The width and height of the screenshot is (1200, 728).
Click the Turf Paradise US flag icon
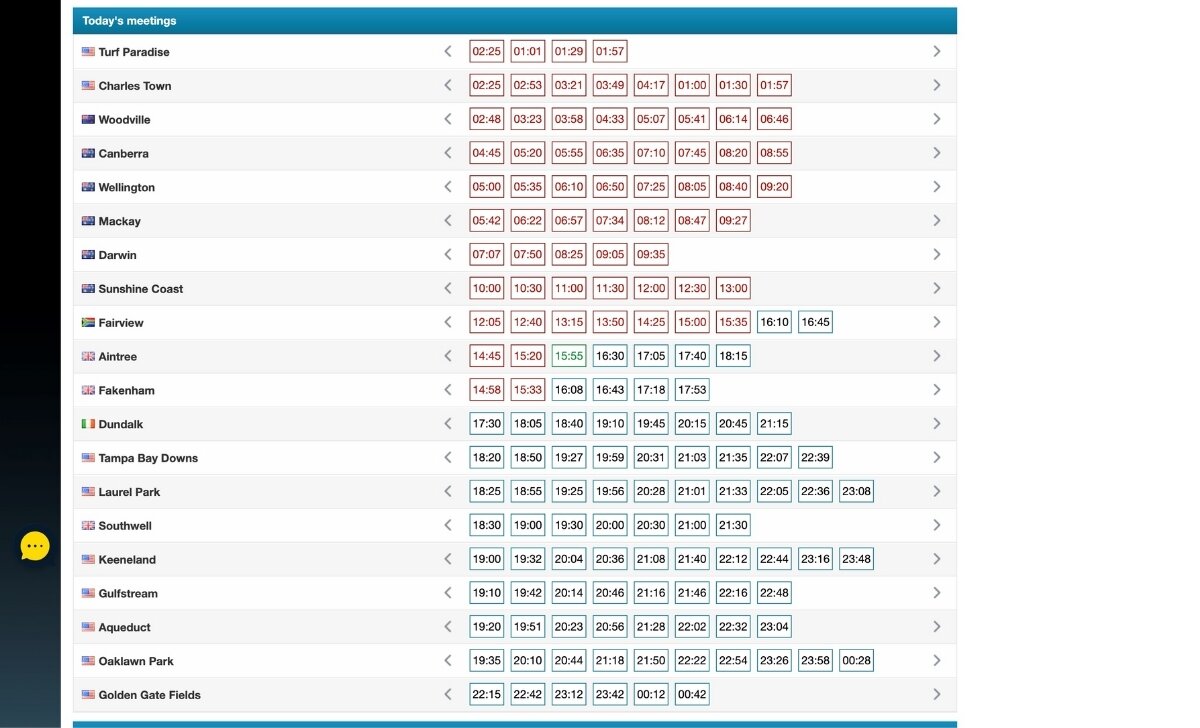click(88, 52)
